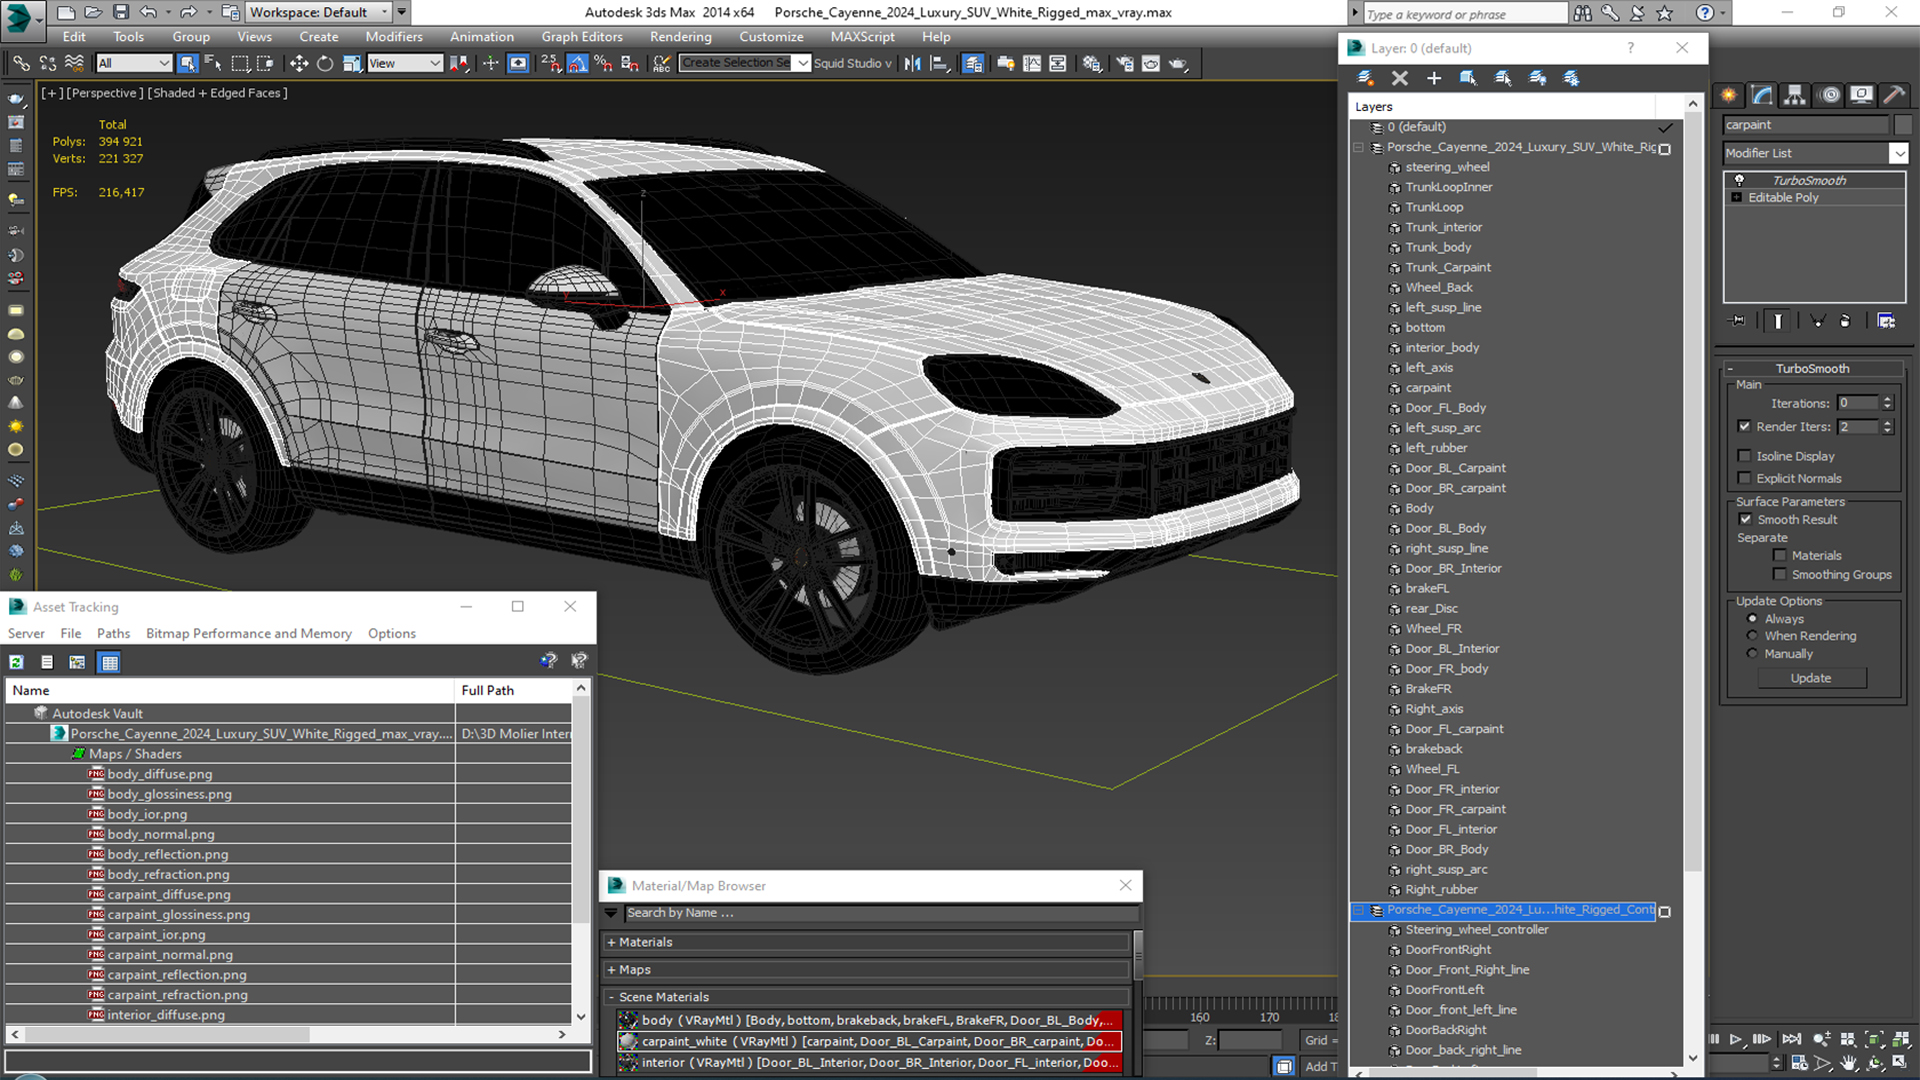Open the Graph Editors menu
The width and height of the screenshot is (1920, 1080).
coord(582,37)
